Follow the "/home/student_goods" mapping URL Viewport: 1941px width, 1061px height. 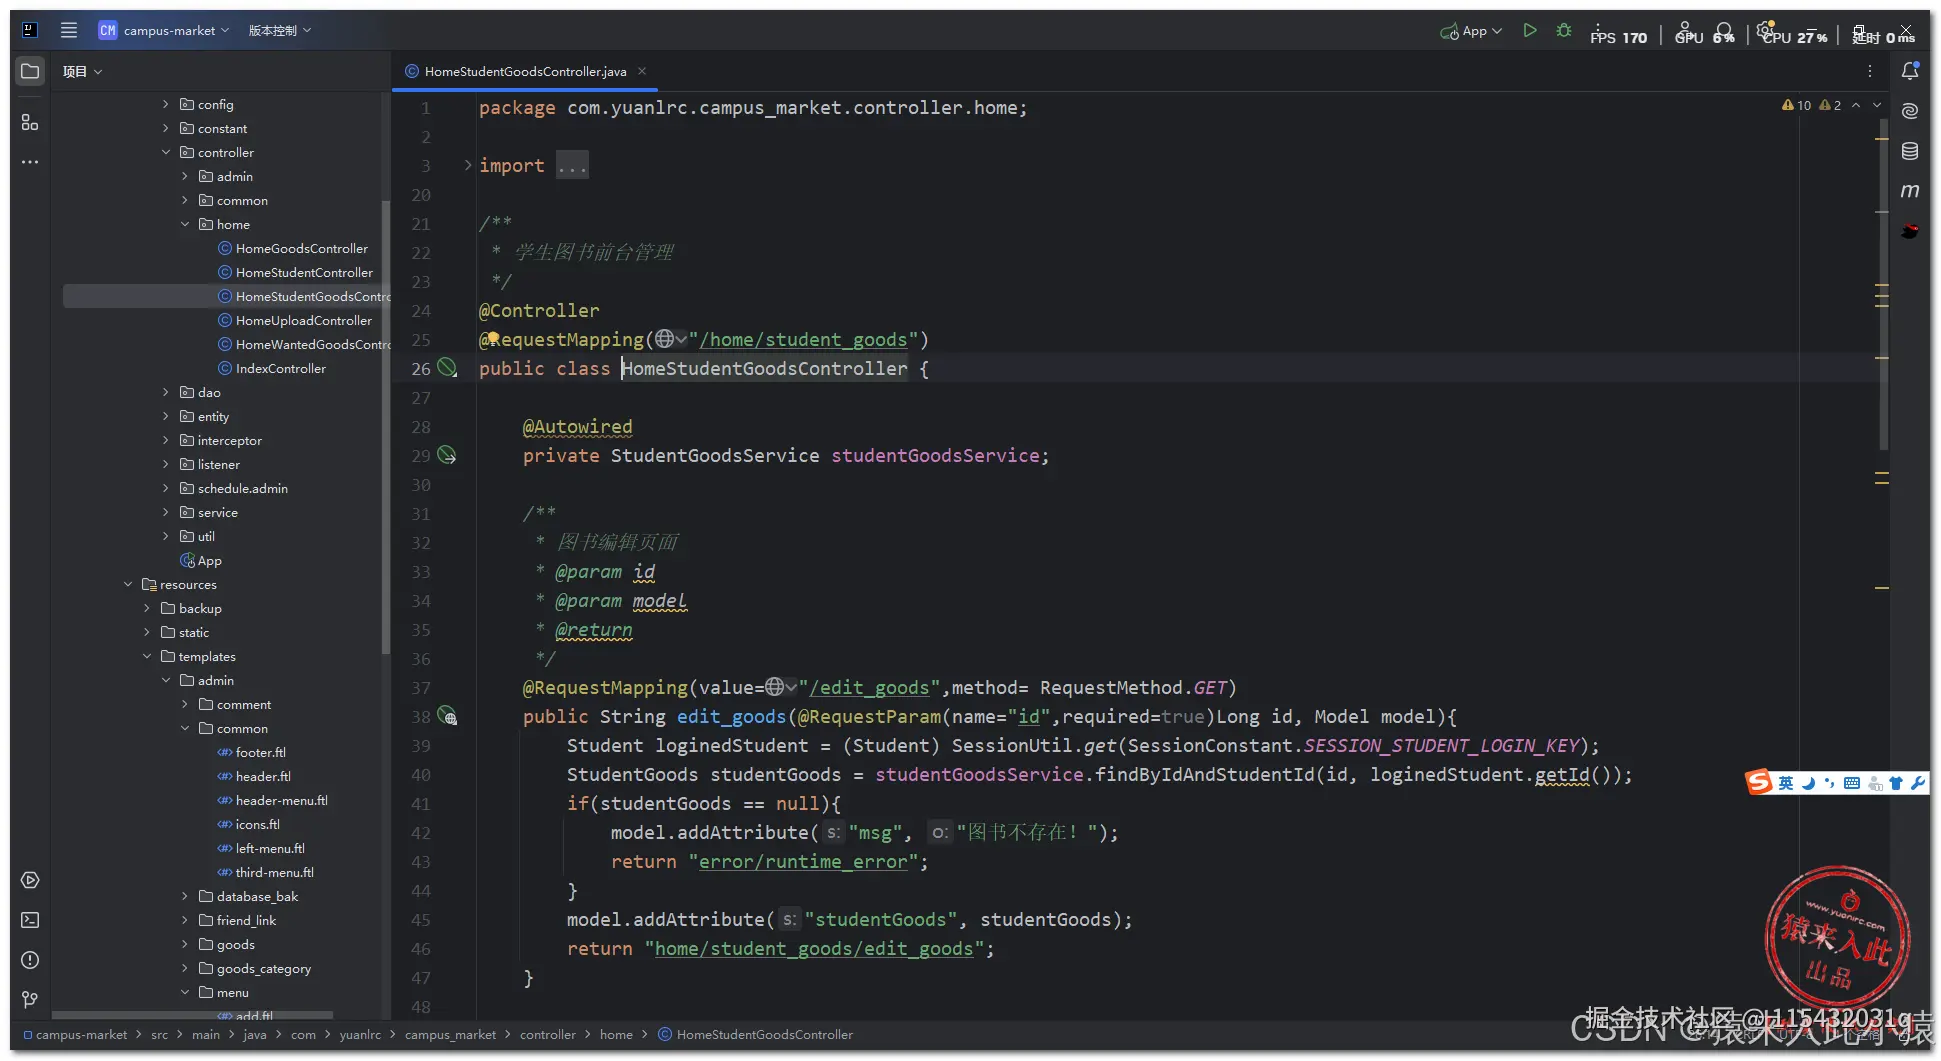pos(803,339)
